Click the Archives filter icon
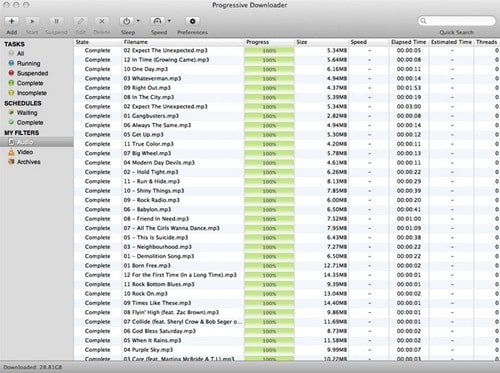The image size is (500, 373). click(11, 162)
